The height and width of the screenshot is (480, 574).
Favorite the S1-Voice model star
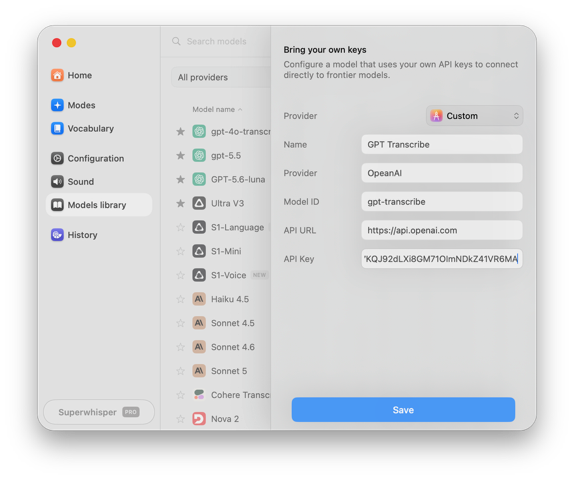[180, 275]
